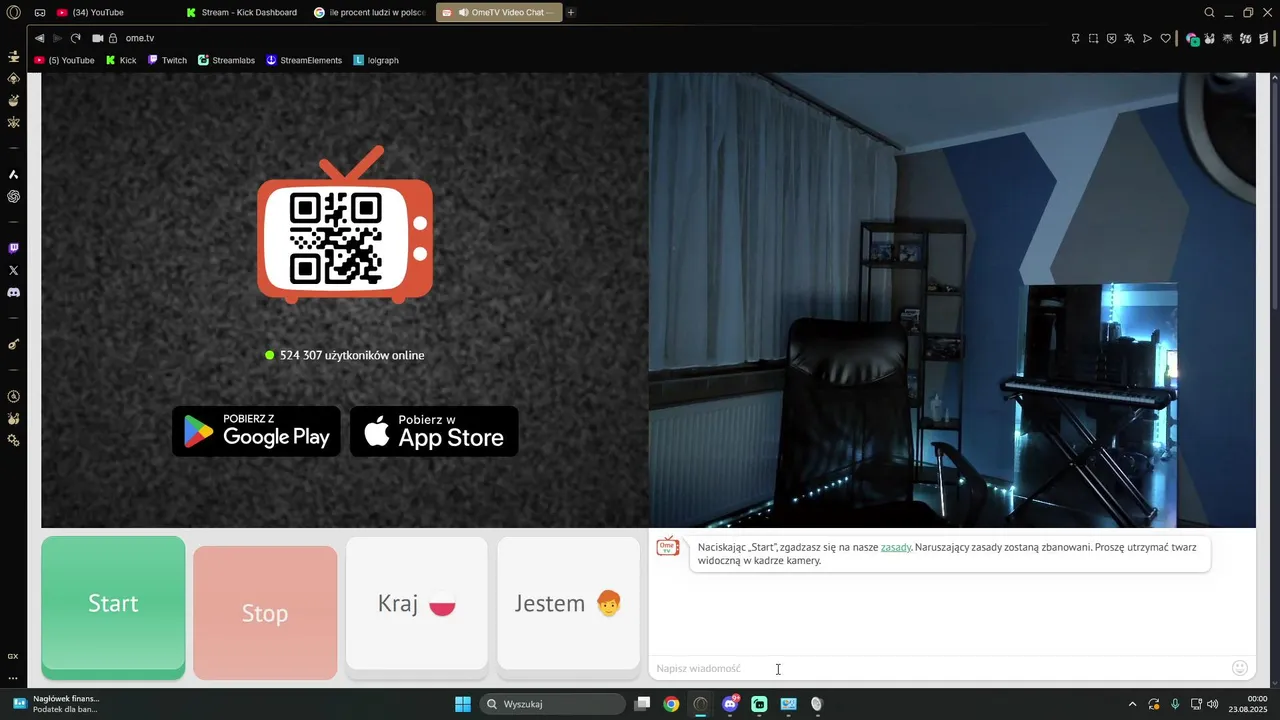
Task: Open Discord from the taskbar
Action: [730, 704]
